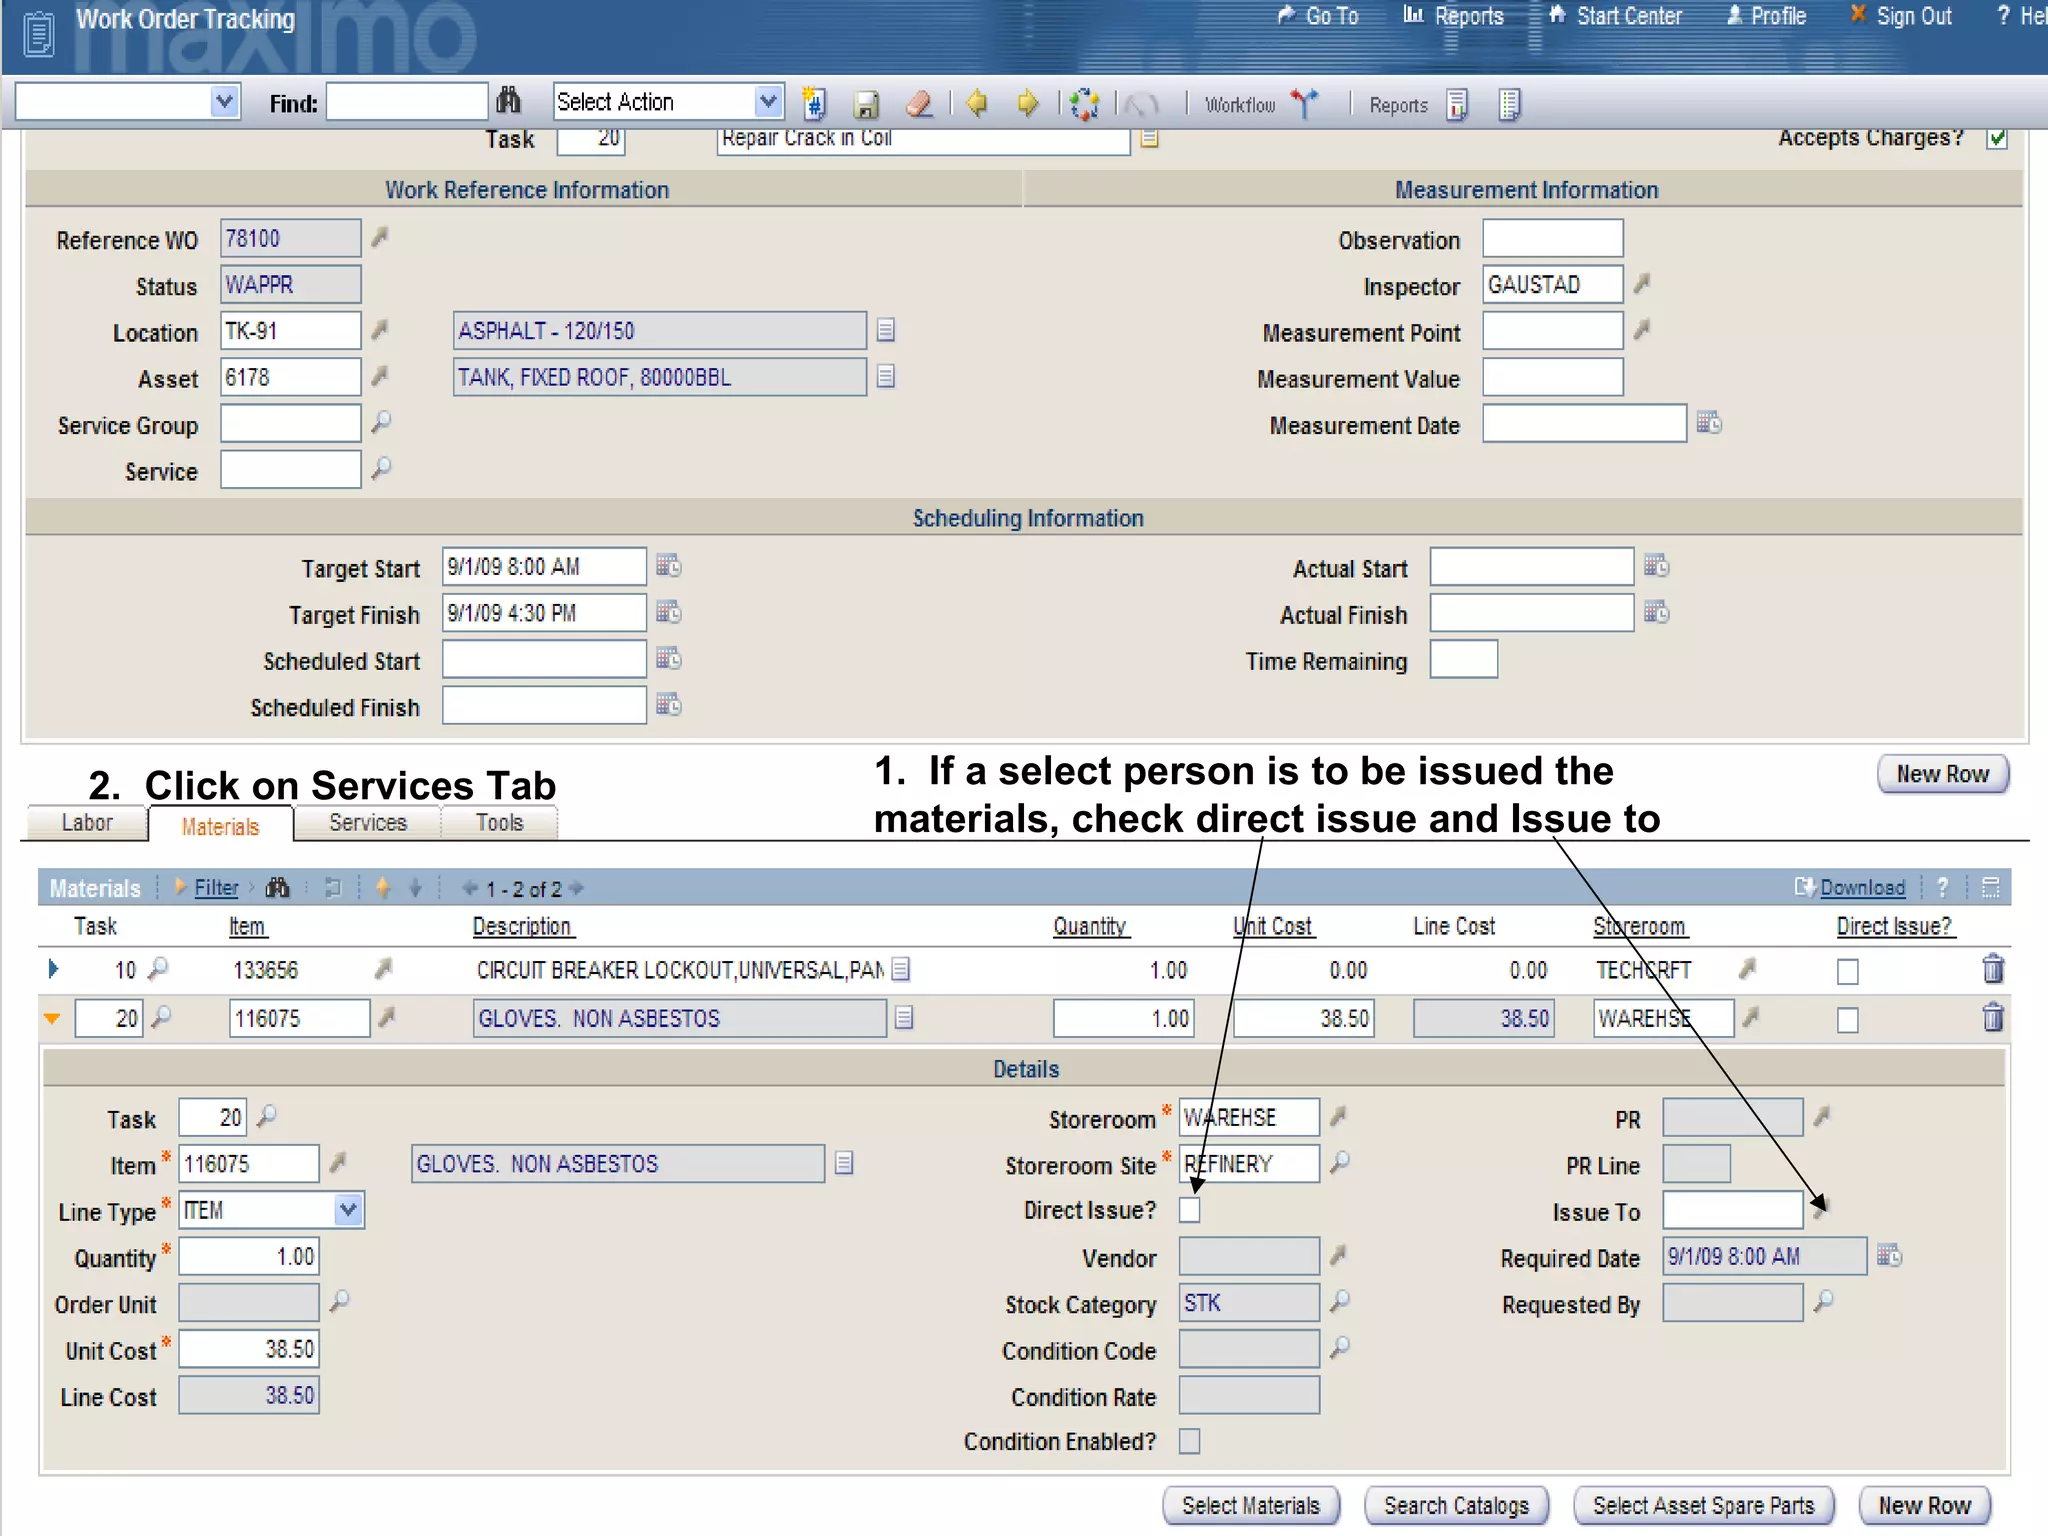Delete the GLOVES NON ASBESTOS material row
This screenshot has height=1536, width=2048.
[1992, 1017]
